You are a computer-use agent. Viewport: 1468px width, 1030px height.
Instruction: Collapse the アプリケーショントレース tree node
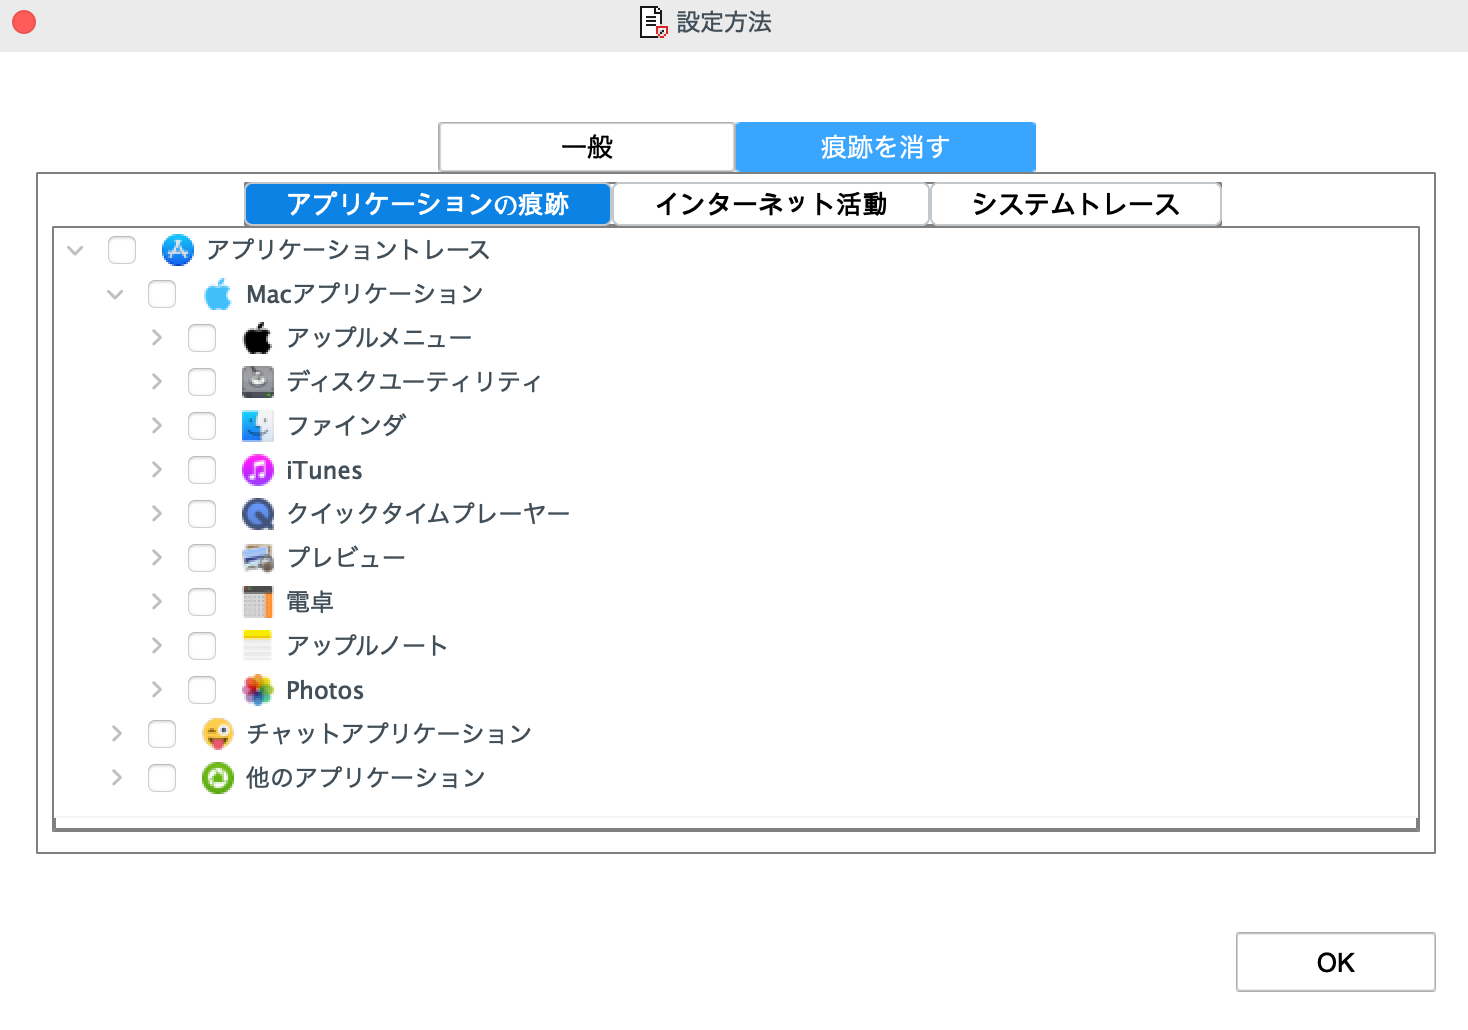click(x=76, y=250)
